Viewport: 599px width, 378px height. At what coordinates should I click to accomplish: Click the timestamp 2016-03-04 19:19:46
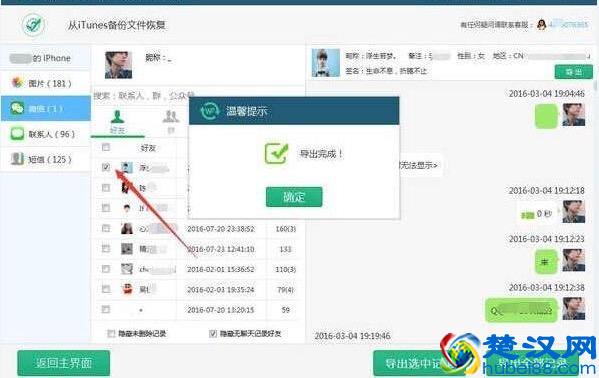352,336
